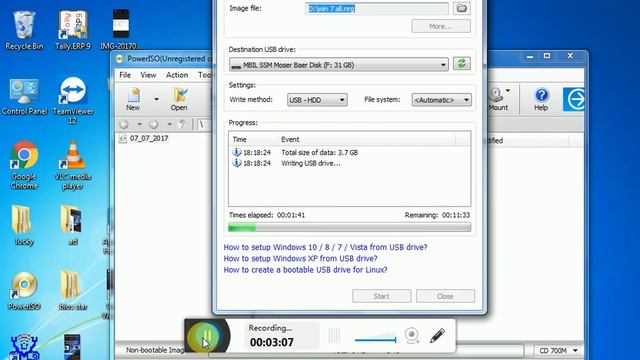Image resolution: width=640 pixels, height=360 pixels.
Task: Click the New toolbar icon in PowerISO
Action: click(133, 100)
